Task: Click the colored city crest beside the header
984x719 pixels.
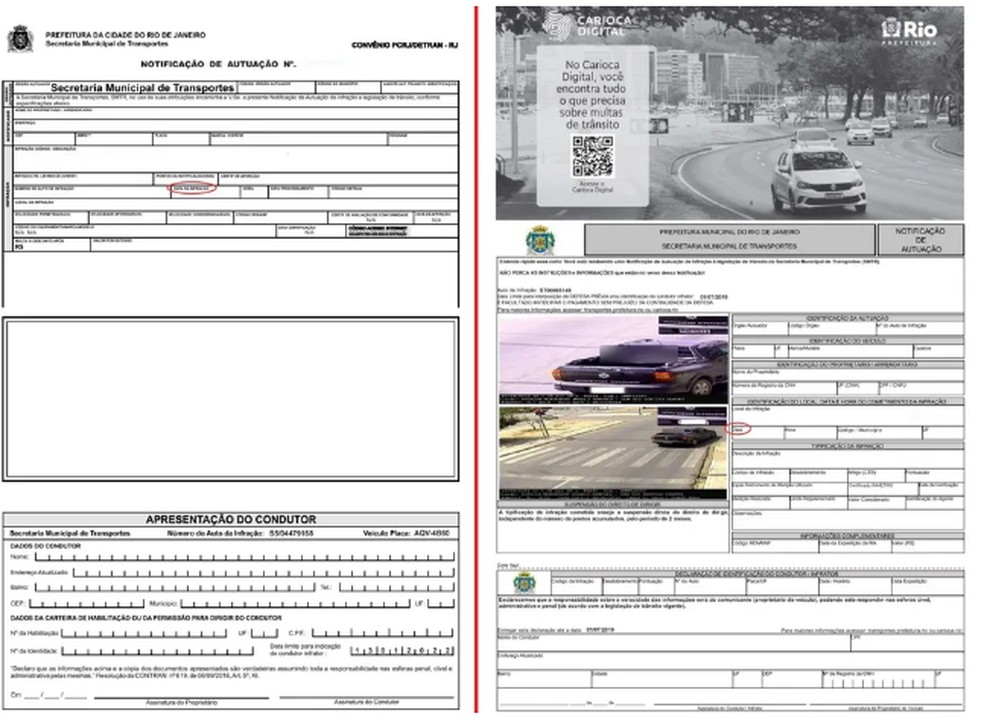Action: tap(538, 240)
